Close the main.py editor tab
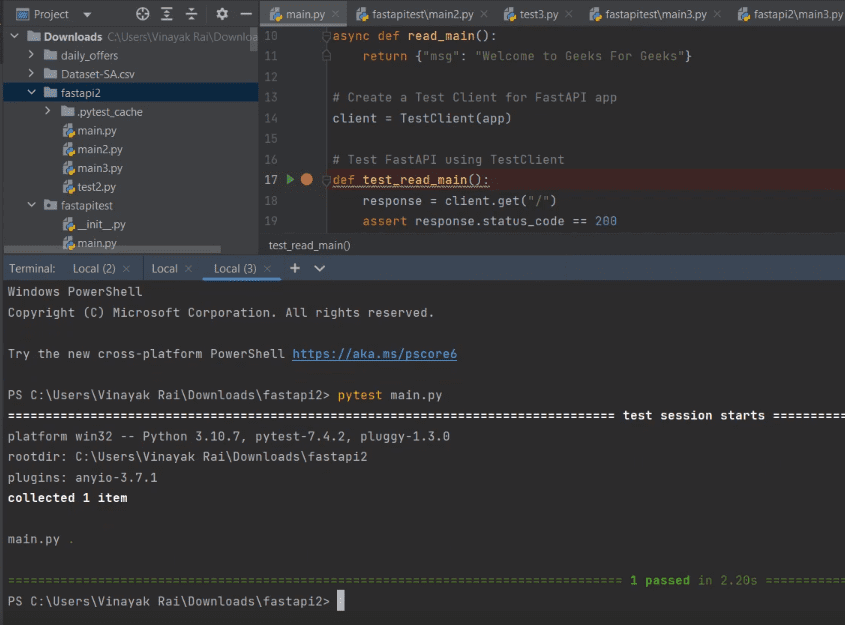The width and height of the screenshot is (845, 625). [337, 15]
